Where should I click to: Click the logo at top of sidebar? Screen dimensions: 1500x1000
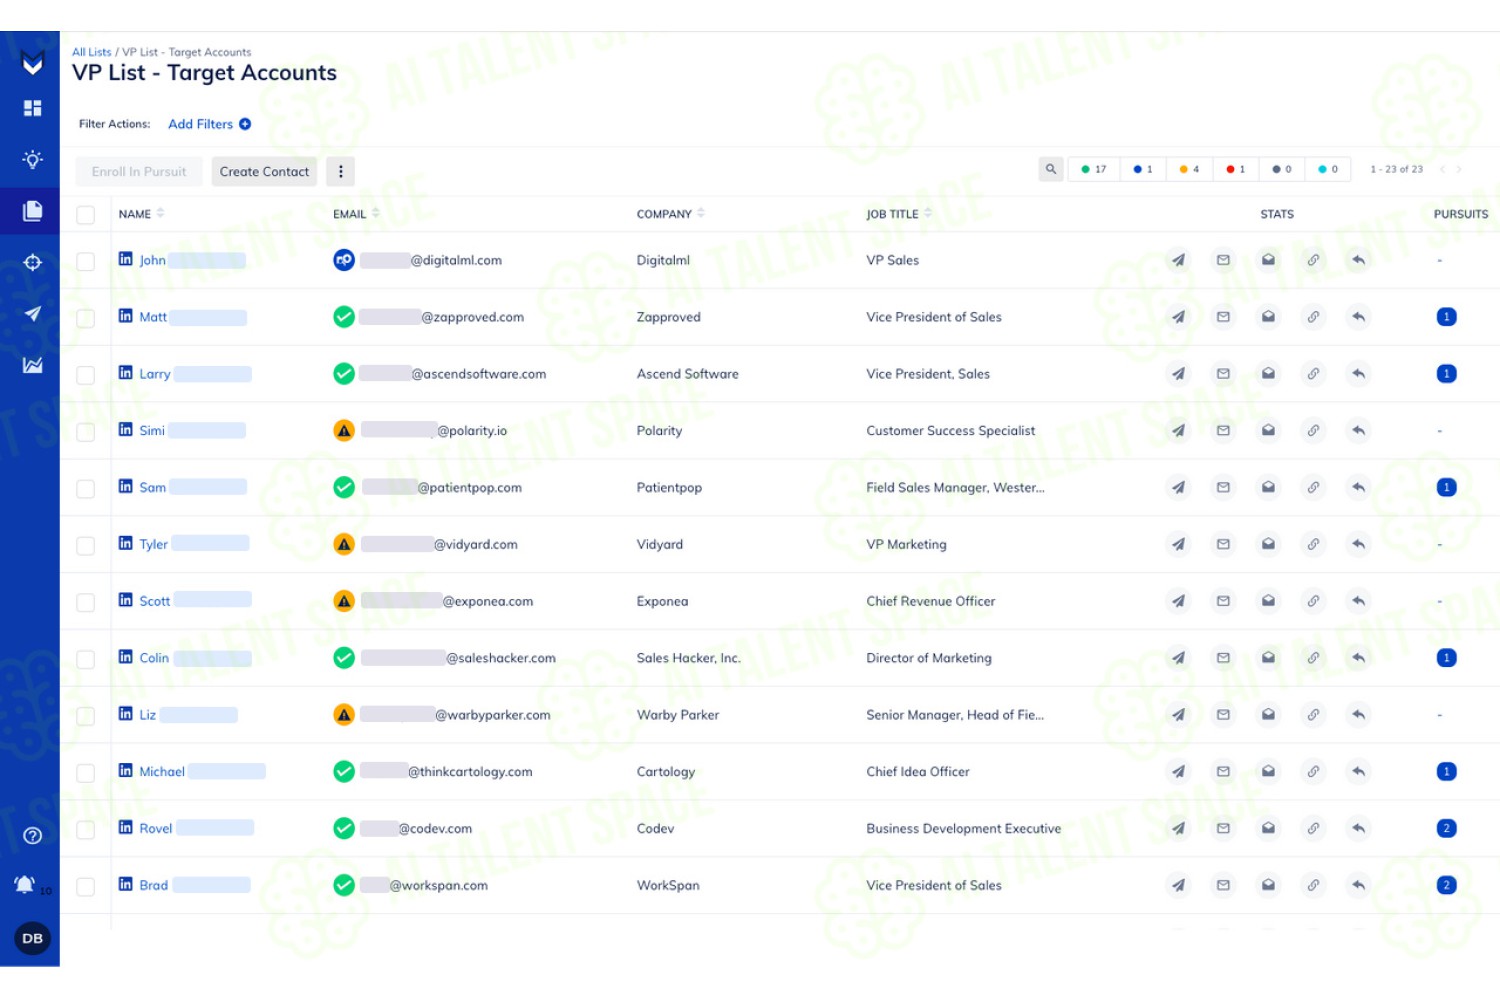(32, 64)
